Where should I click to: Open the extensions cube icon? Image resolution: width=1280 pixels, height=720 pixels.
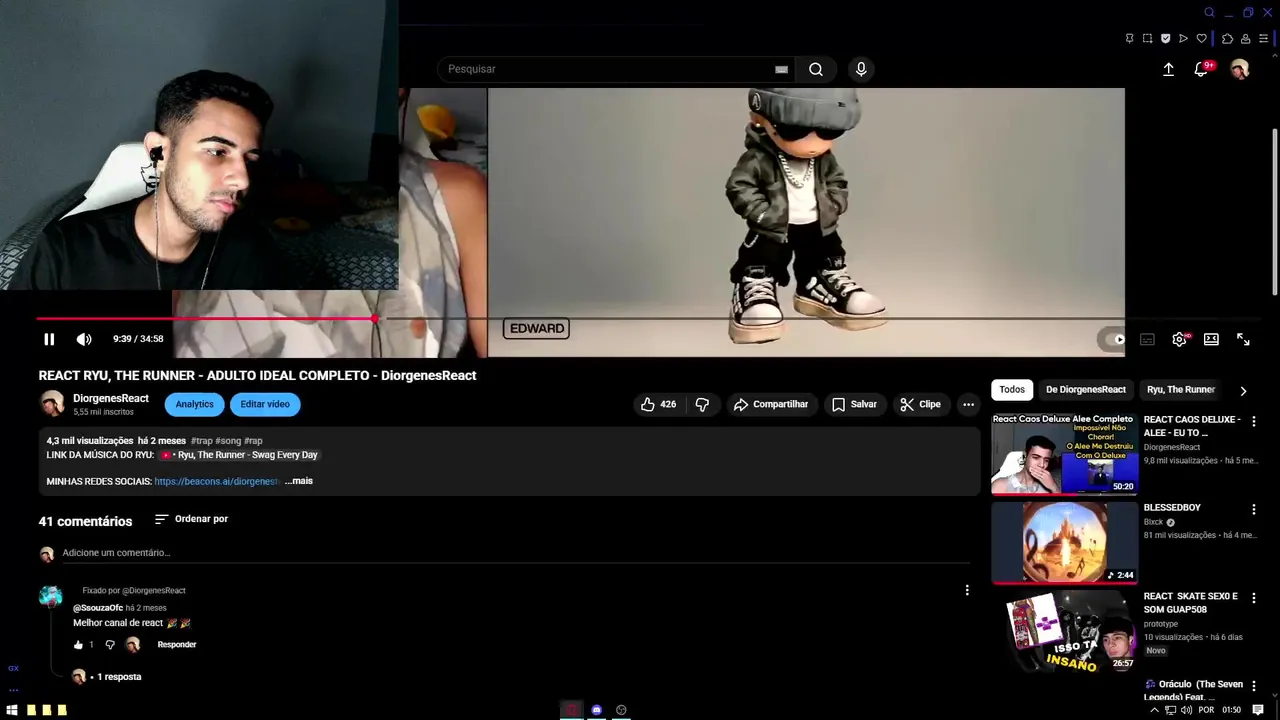point(1227,39)
